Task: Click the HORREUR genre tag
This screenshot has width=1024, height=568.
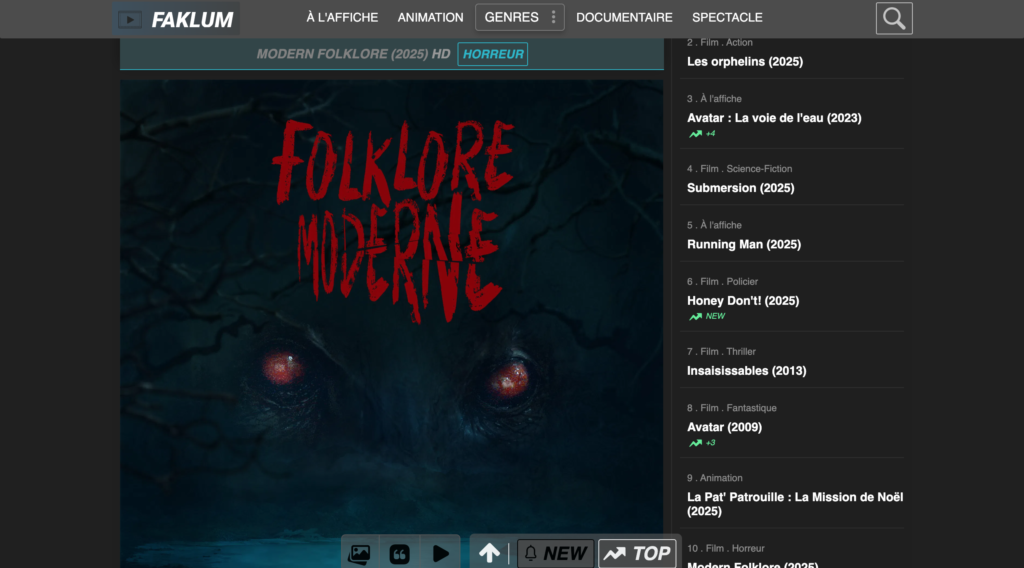Action: (492, 54)
